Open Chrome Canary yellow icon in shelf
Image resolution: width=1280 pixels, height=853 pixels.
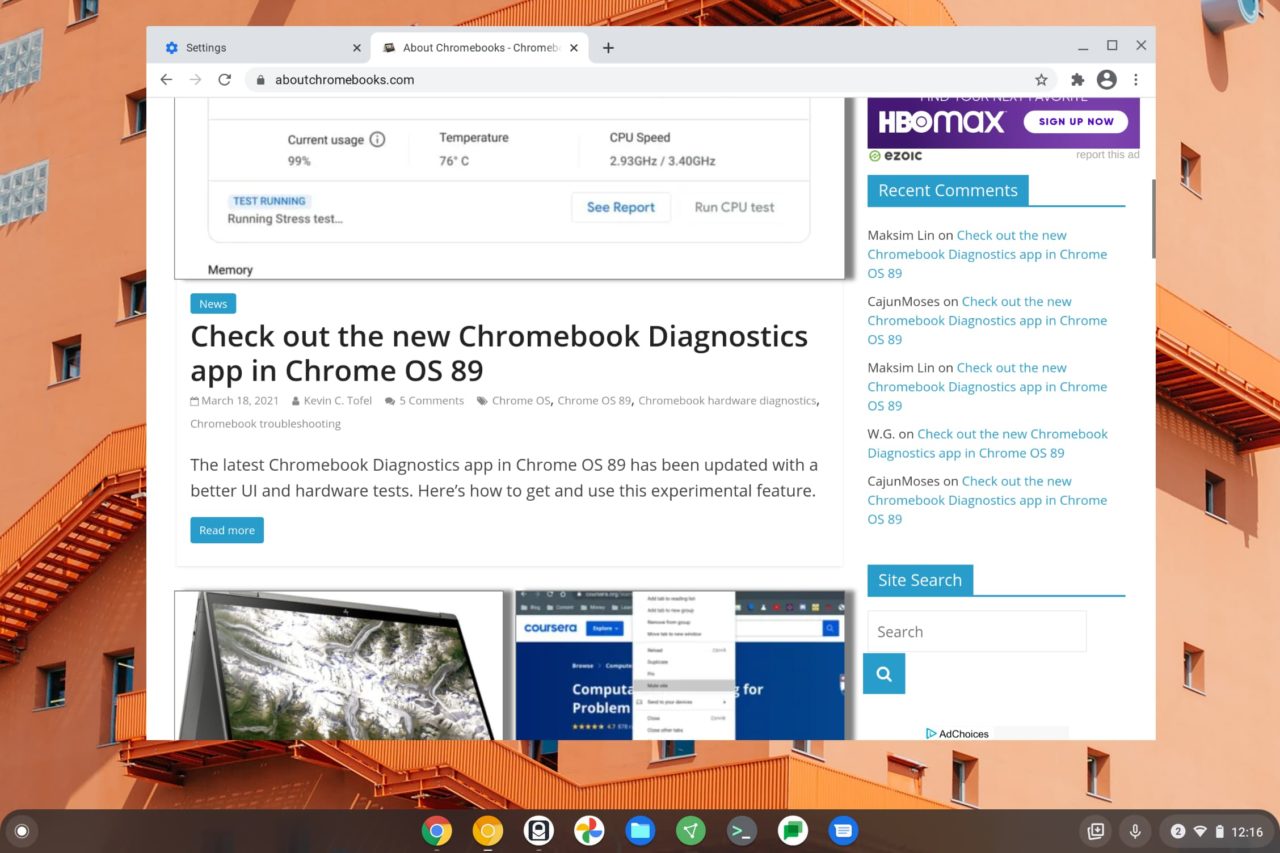(x=488, y=831)
